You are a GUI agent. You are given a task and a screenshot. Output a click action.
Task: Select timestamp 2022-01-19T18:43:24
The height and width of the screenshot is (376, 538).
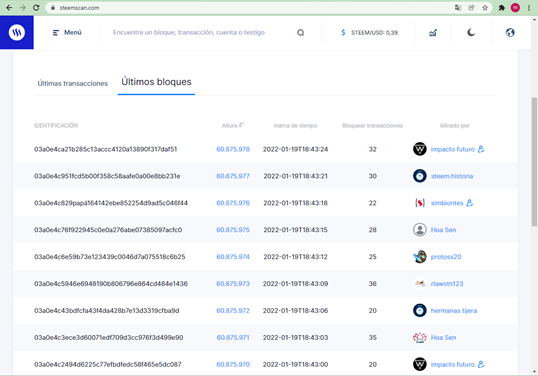click(295, 149)
